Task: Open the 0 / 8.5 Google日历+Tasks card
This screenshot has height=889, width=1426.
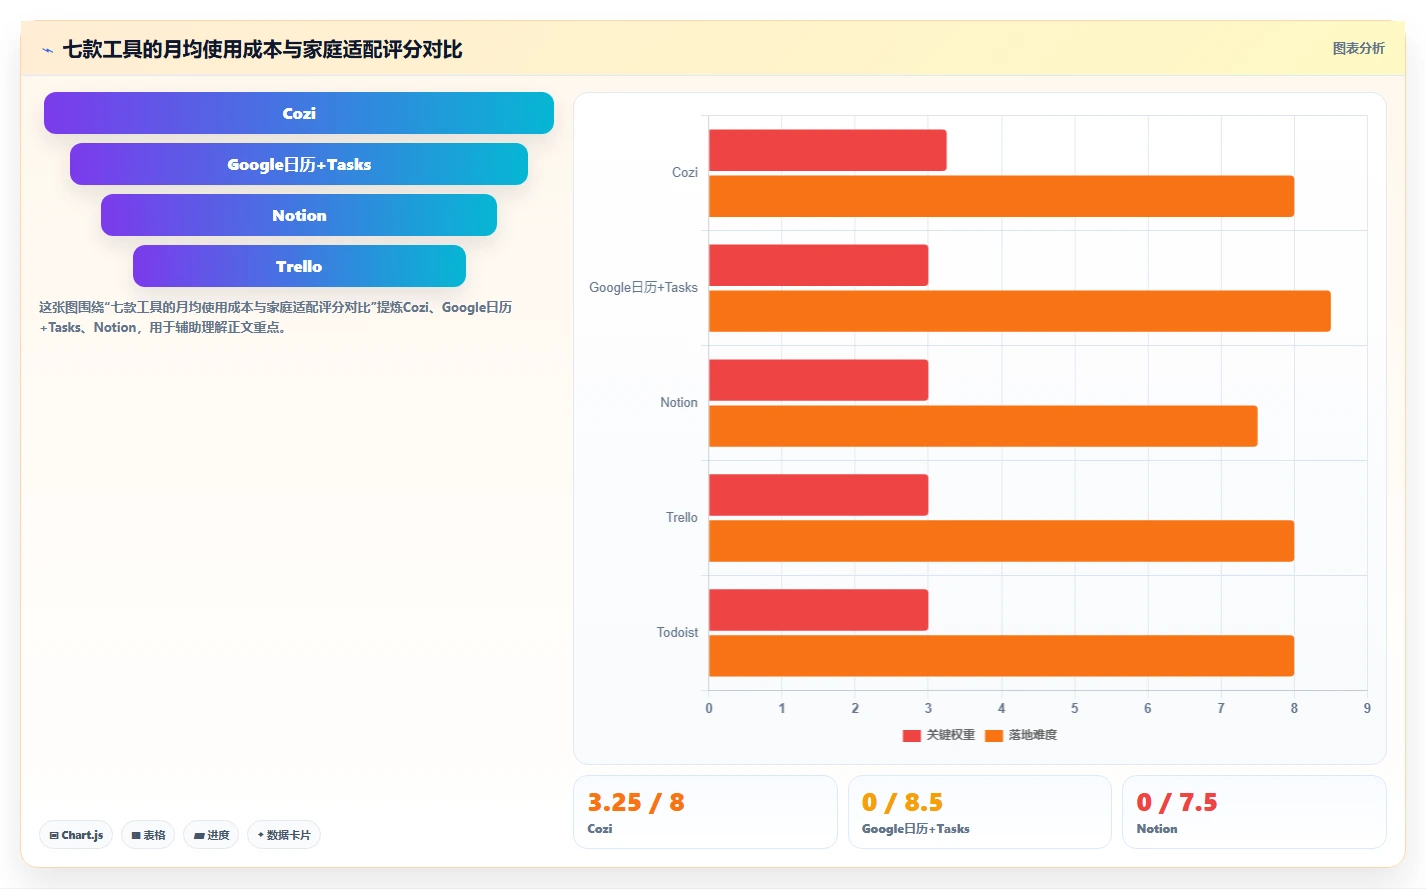Action: click(x=979, y=812)
